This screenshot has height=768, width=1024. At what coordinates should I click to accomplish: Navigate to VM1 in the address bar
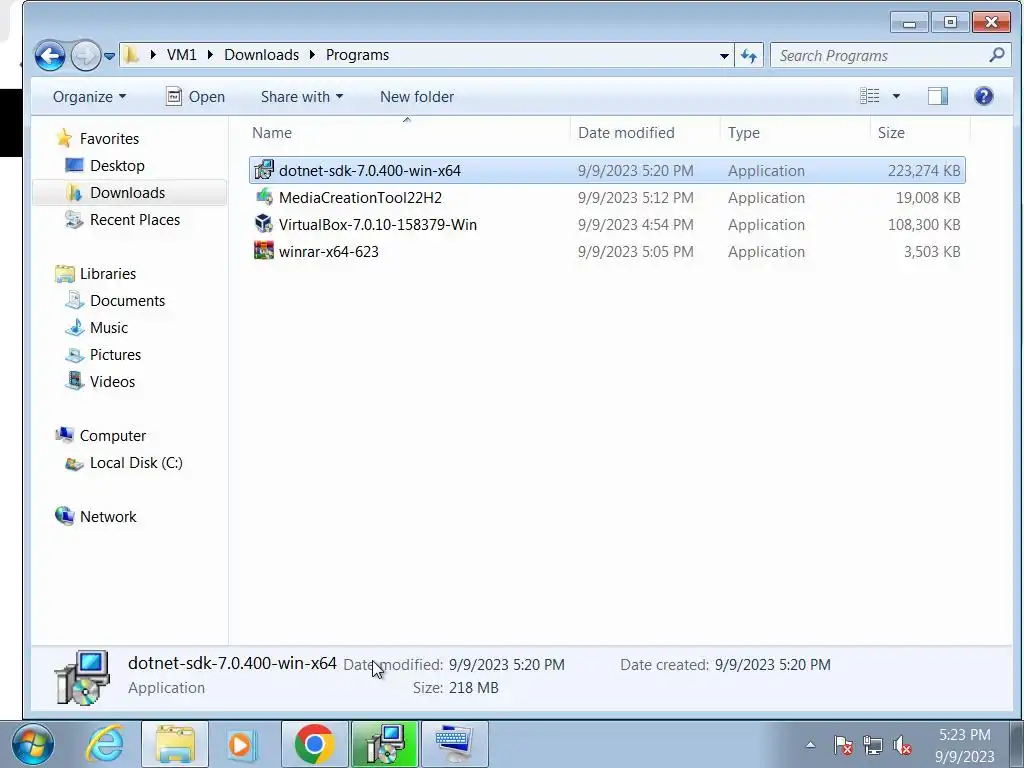point(182,55)
